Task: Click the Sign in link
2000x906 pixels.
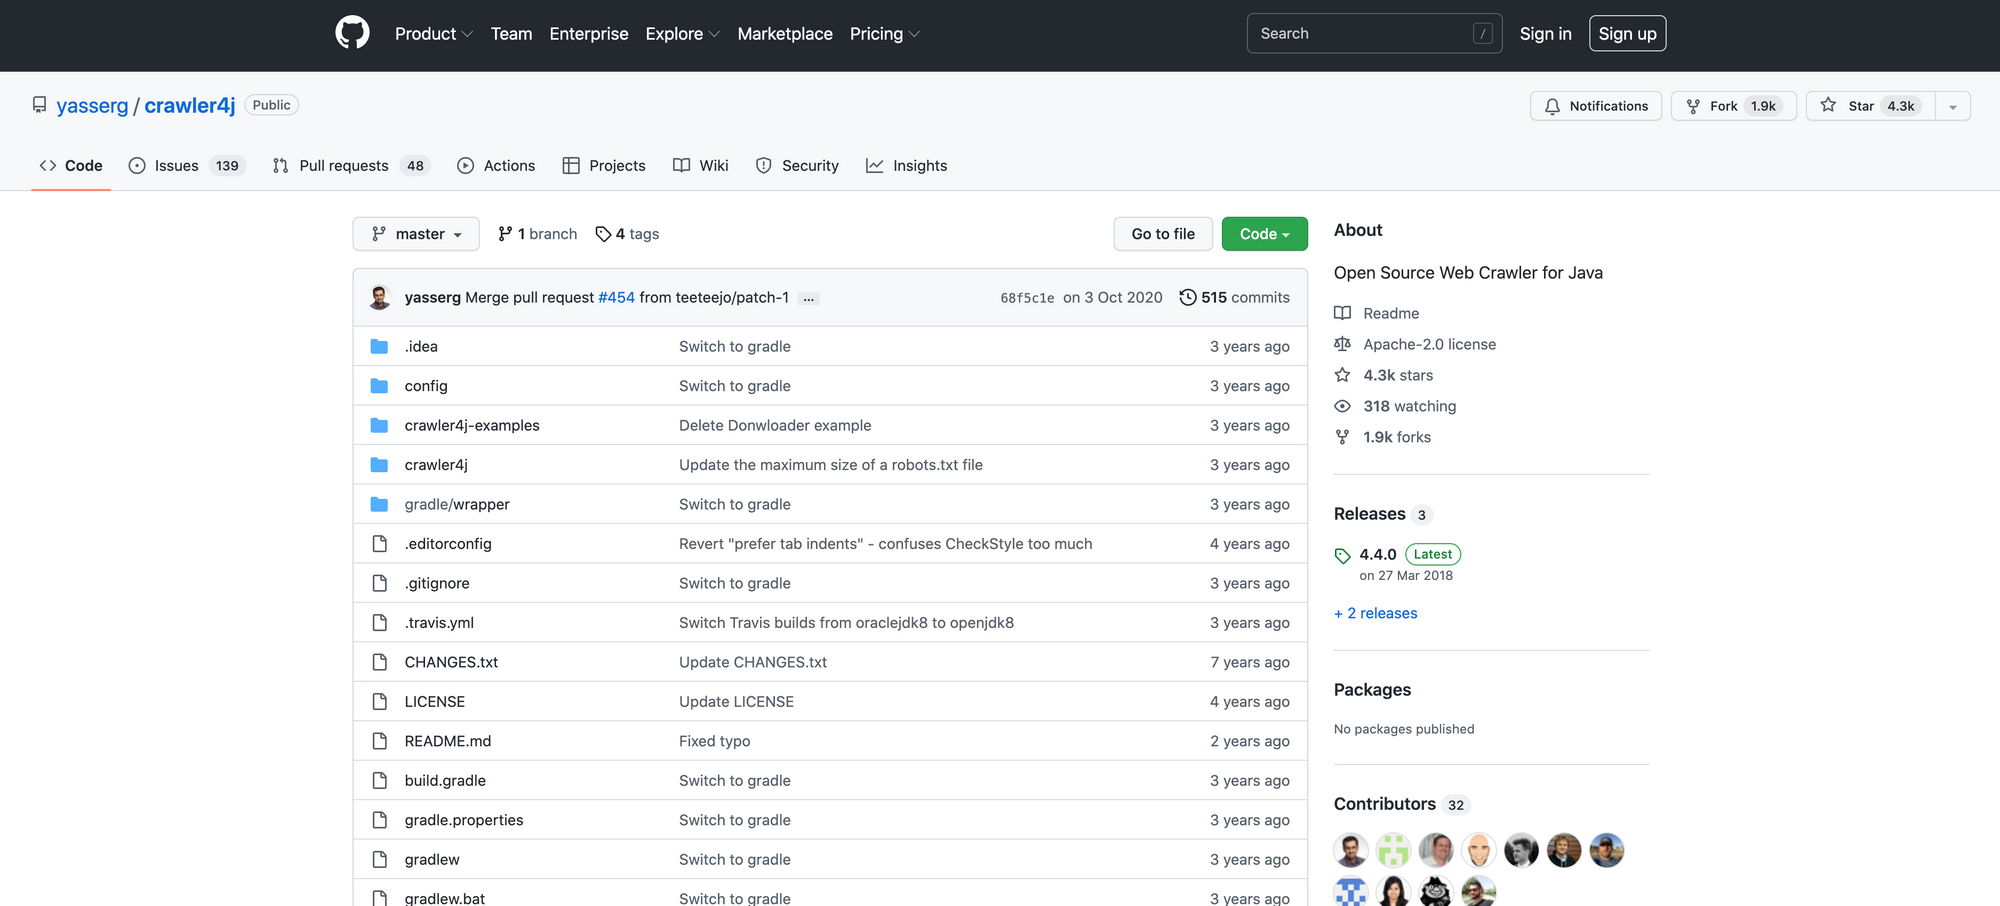Action: (x=1545, y=34)
